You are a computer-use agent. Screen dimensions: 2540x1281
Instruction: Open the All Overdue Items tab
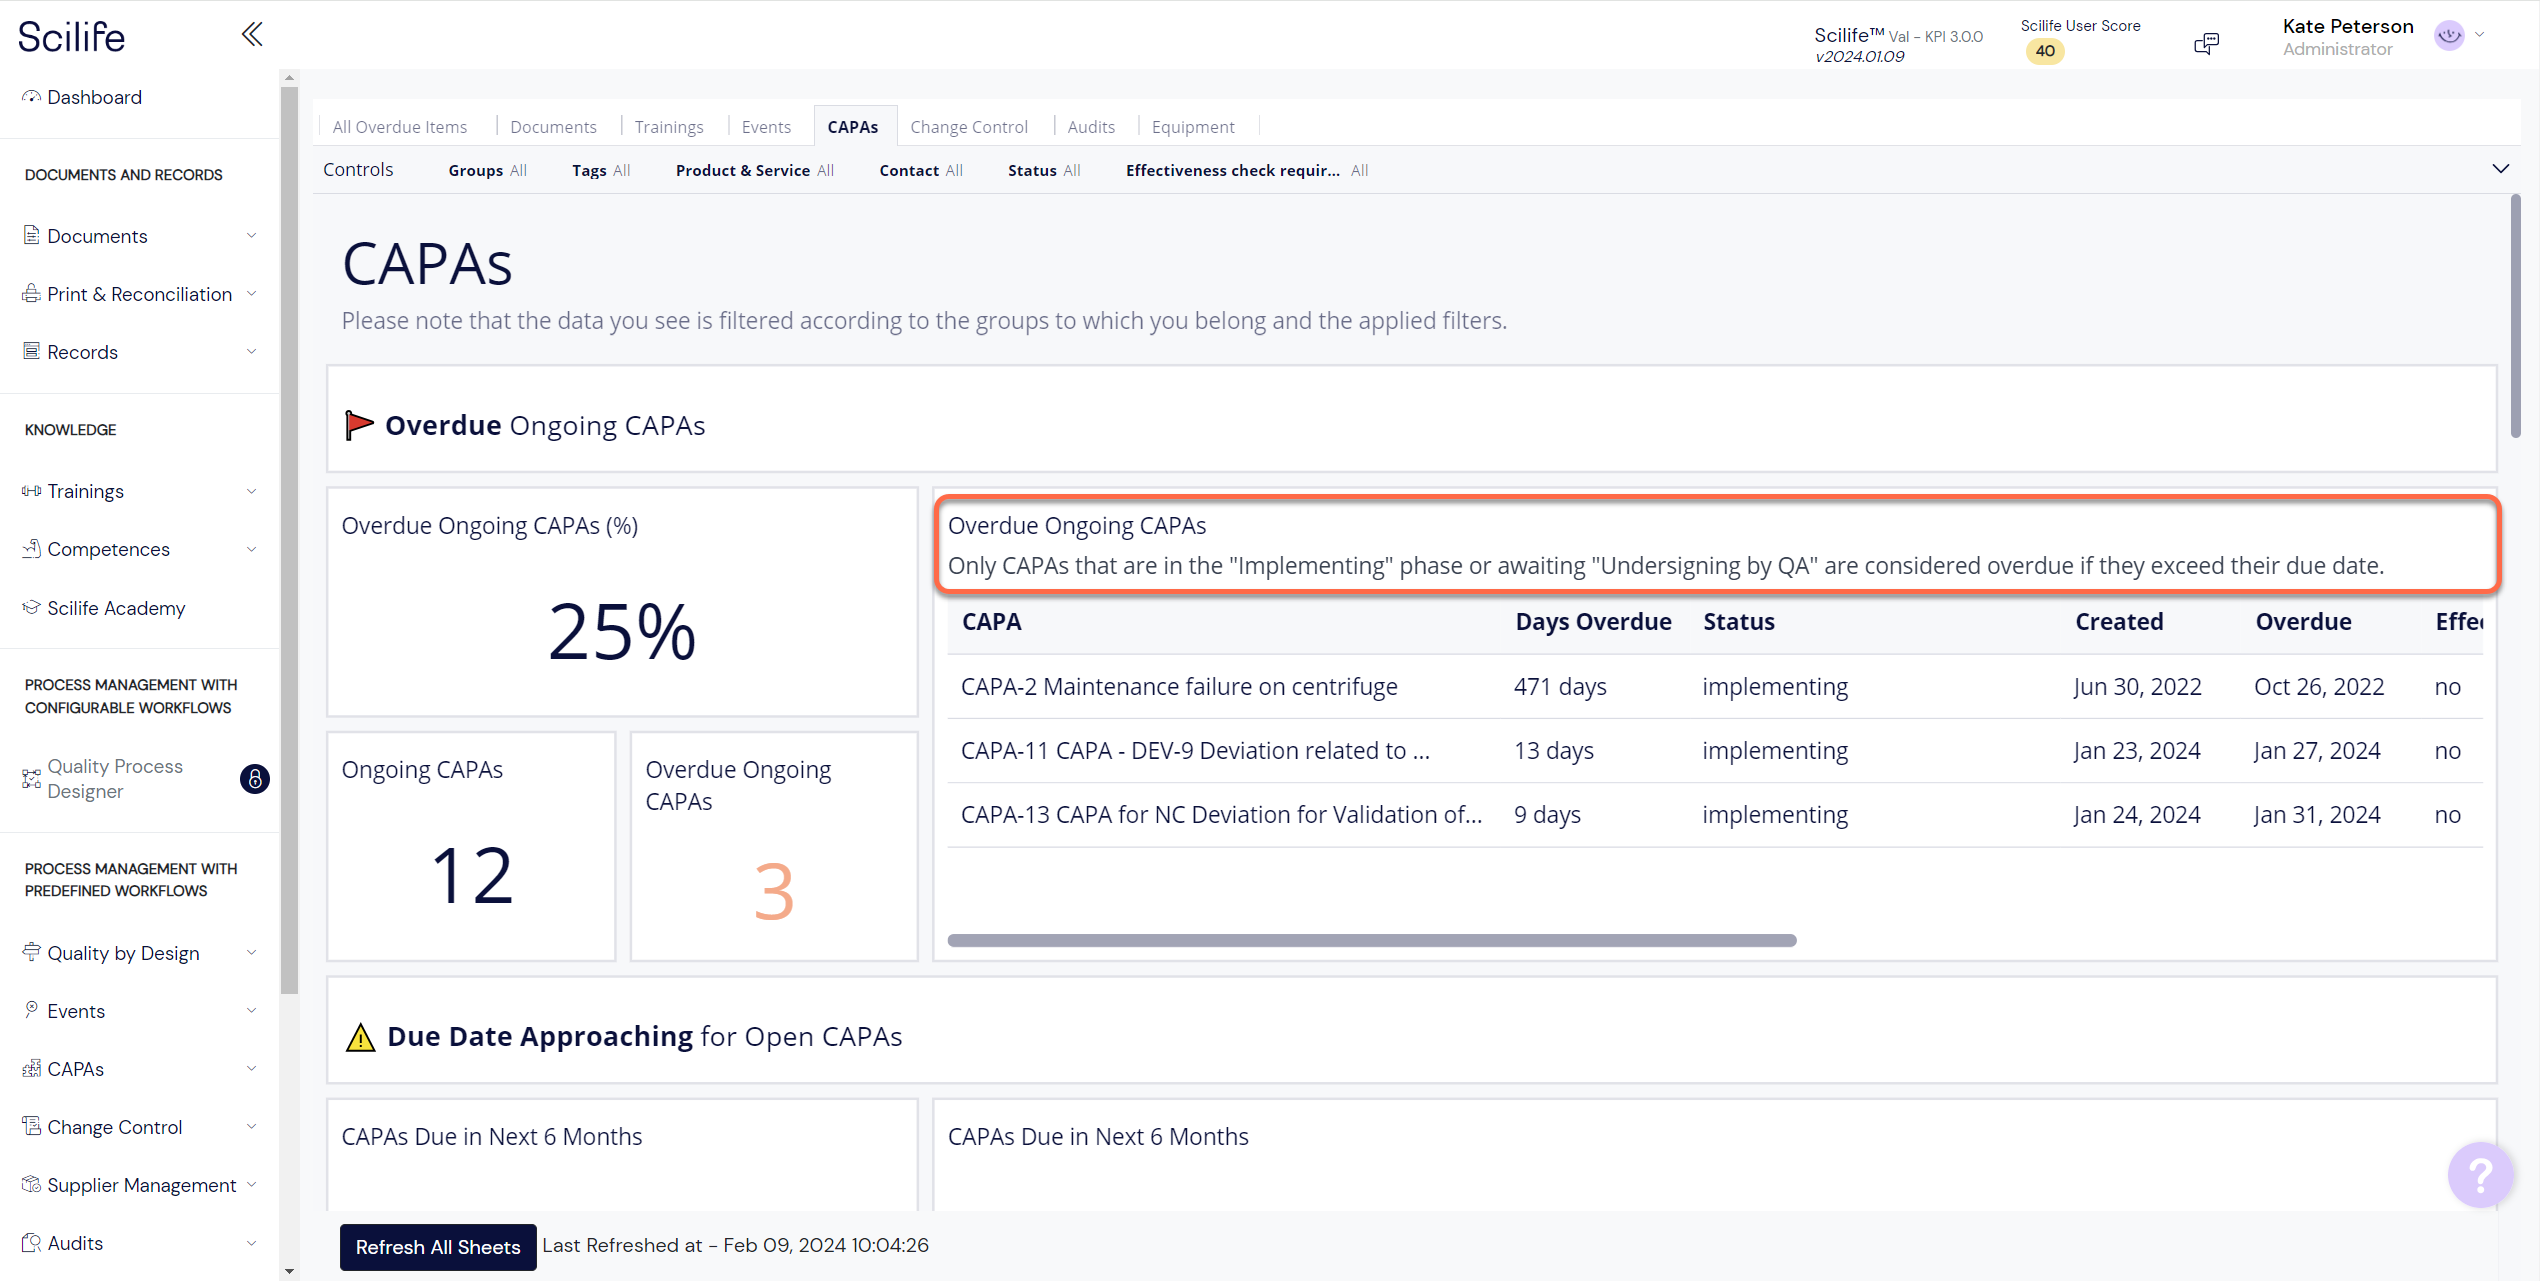coord(399,126)
